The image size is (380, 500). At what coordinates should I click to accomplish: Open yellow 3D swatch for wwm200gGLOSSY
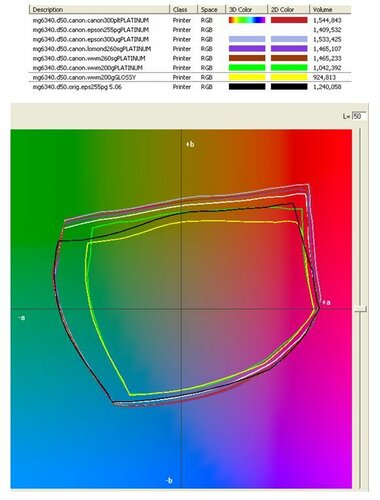247,77
